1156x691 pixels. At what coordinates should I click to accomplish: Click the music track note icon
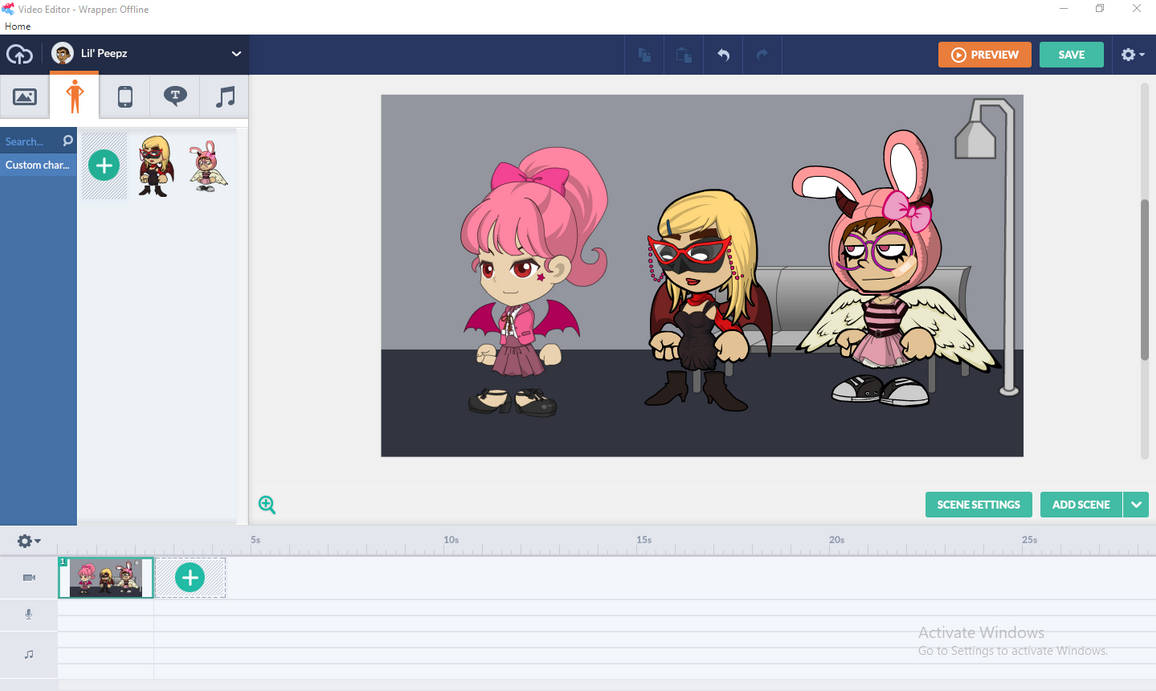tap(29, 654)
